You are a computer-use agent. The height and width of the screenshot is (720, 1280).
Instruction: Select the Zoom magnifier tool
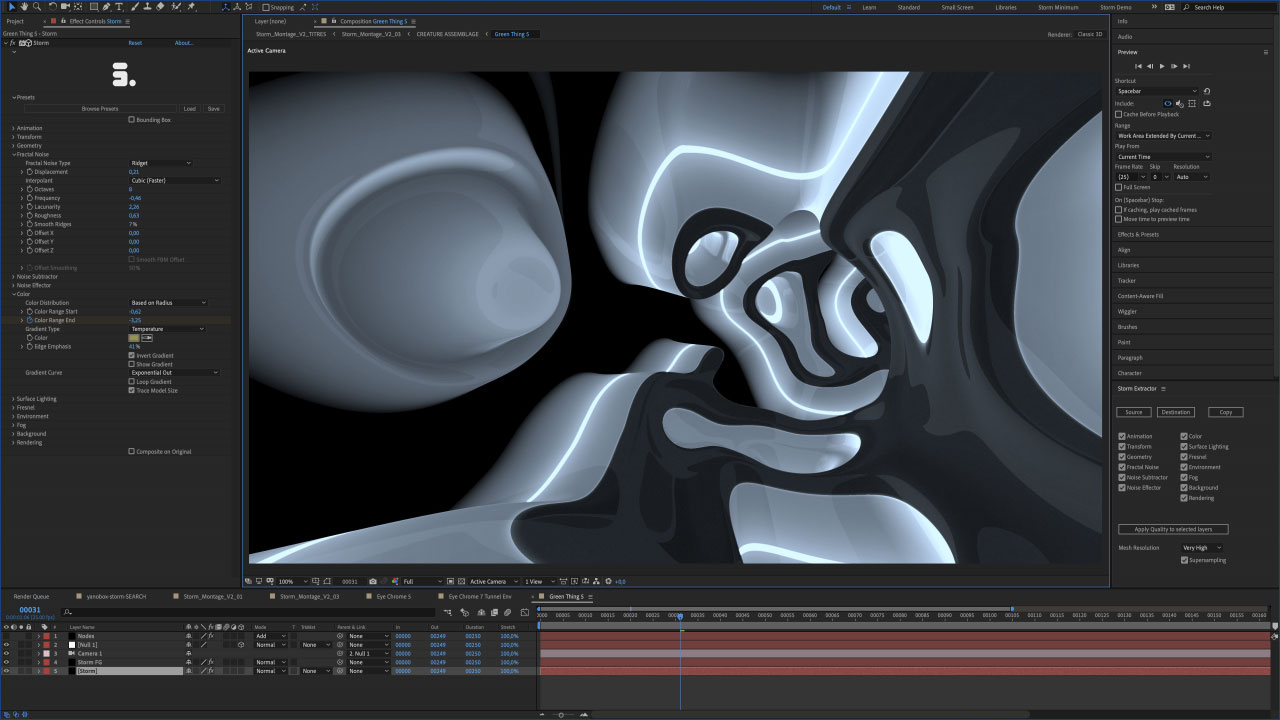(37, 7)
